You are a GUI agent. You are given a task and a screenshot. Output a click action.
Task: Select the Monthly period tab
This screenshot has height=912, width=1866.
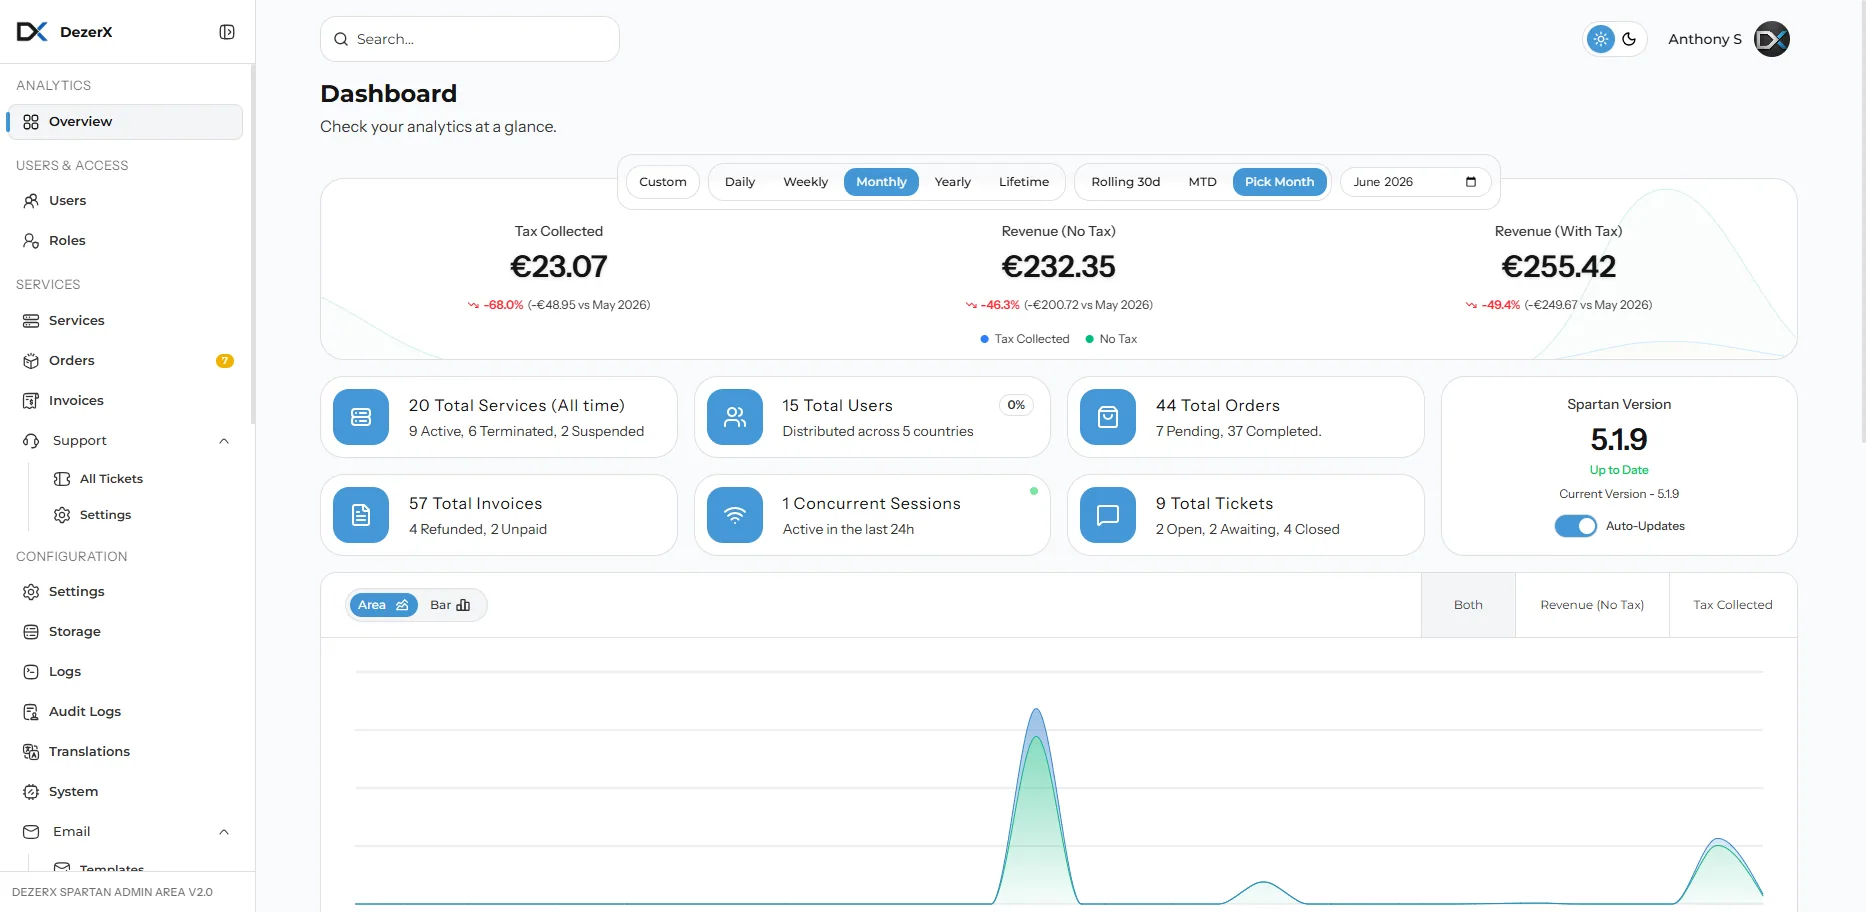pos(881,182)
